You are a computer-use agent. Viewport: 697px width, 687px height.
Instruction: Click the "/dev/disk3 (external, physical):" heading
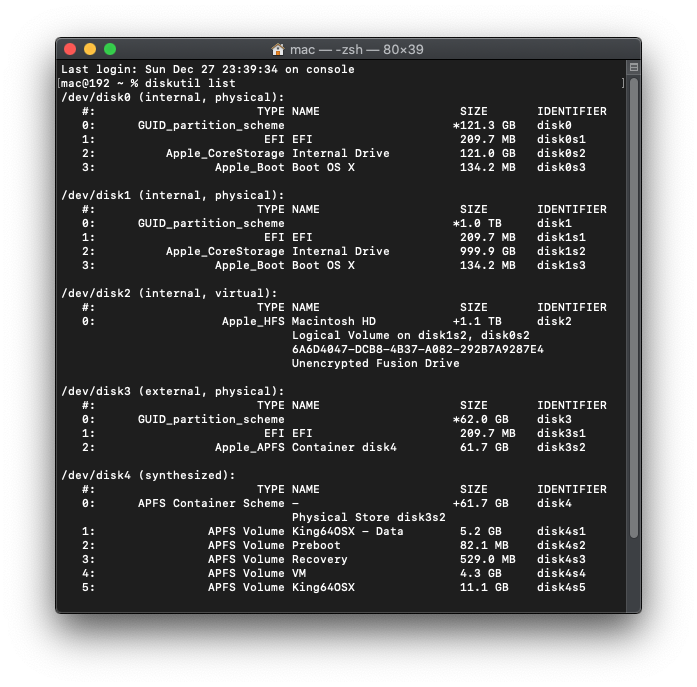click(x=172, y=391)
